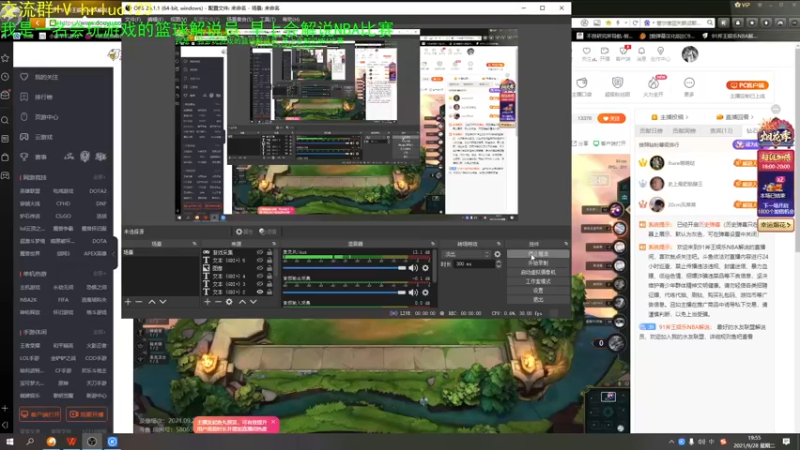Open transition properties gear icon

(x=497, y=254)
